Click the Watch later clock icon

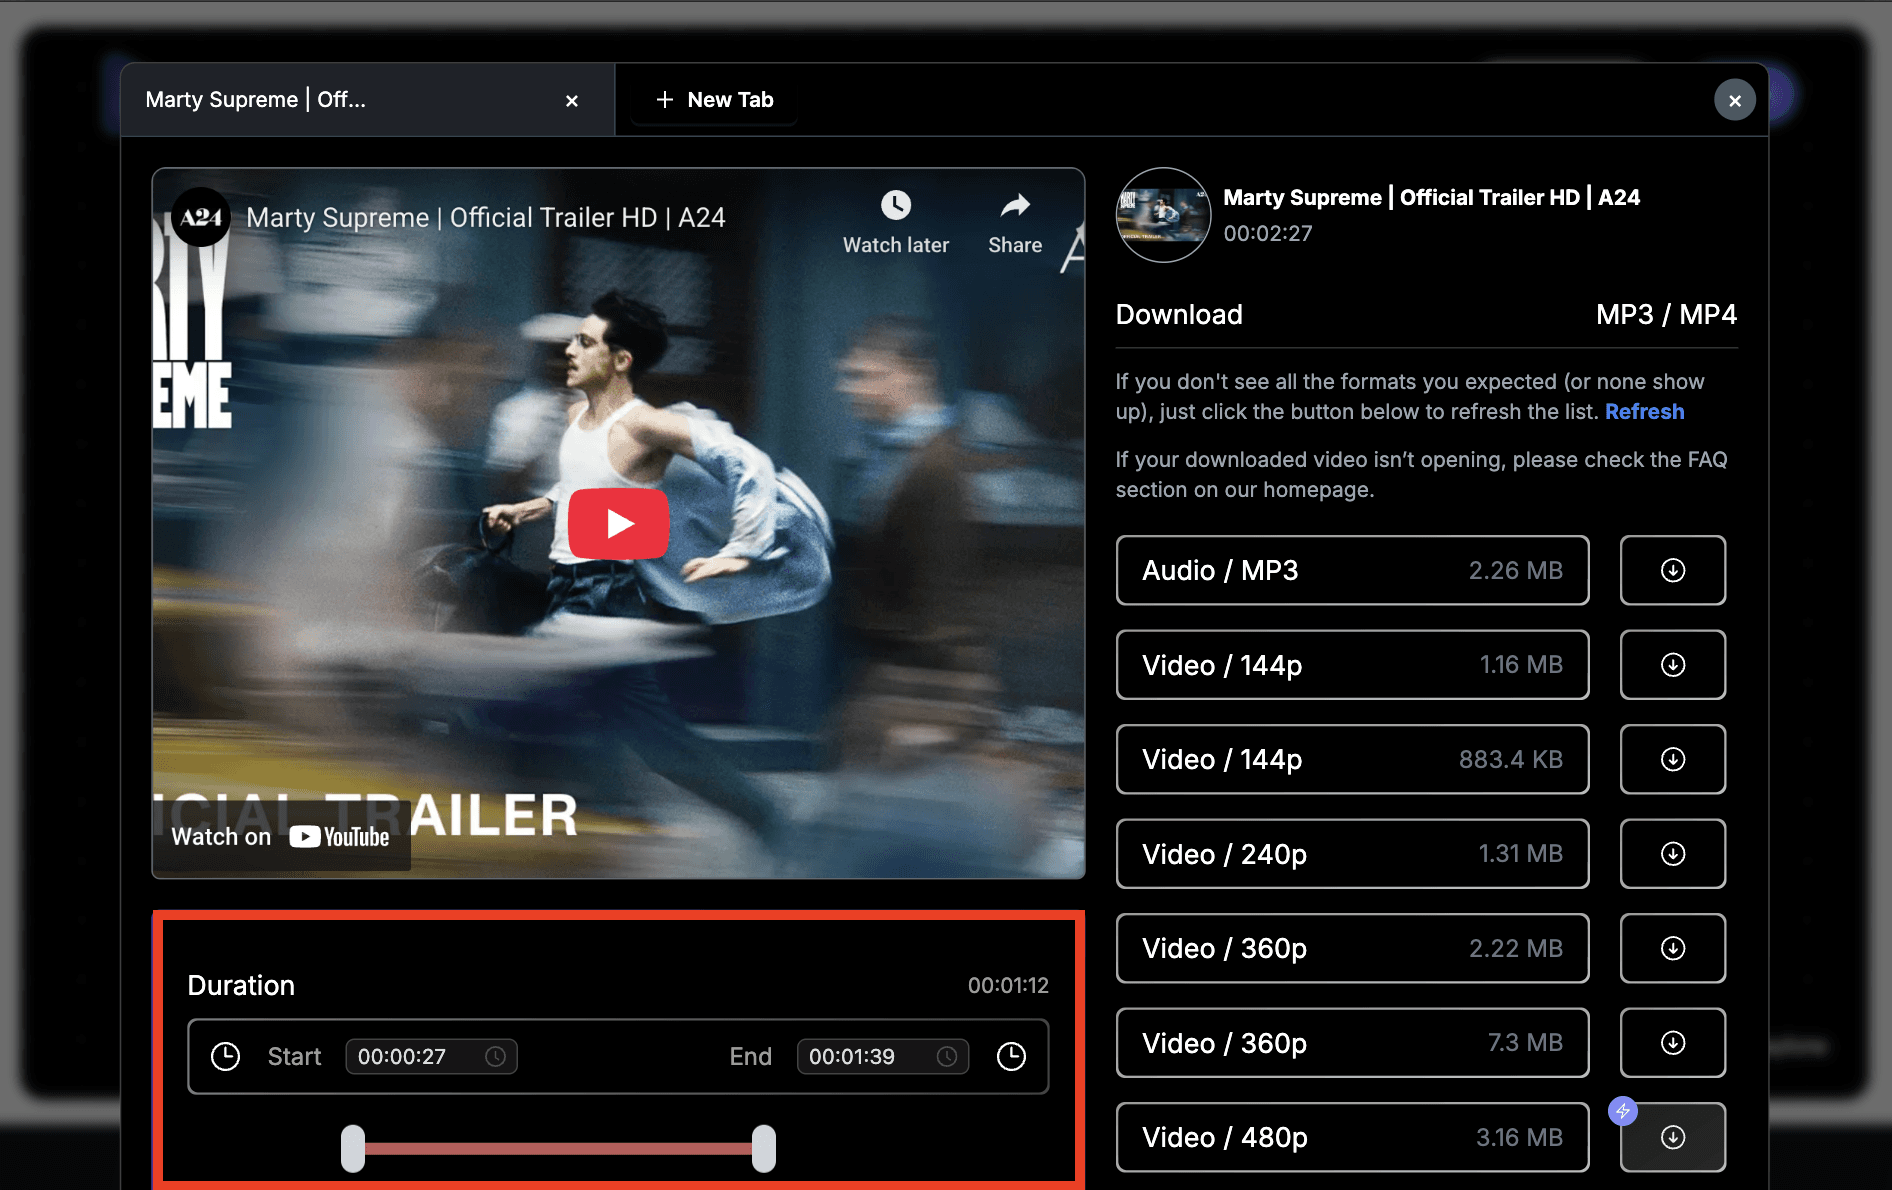896,206
